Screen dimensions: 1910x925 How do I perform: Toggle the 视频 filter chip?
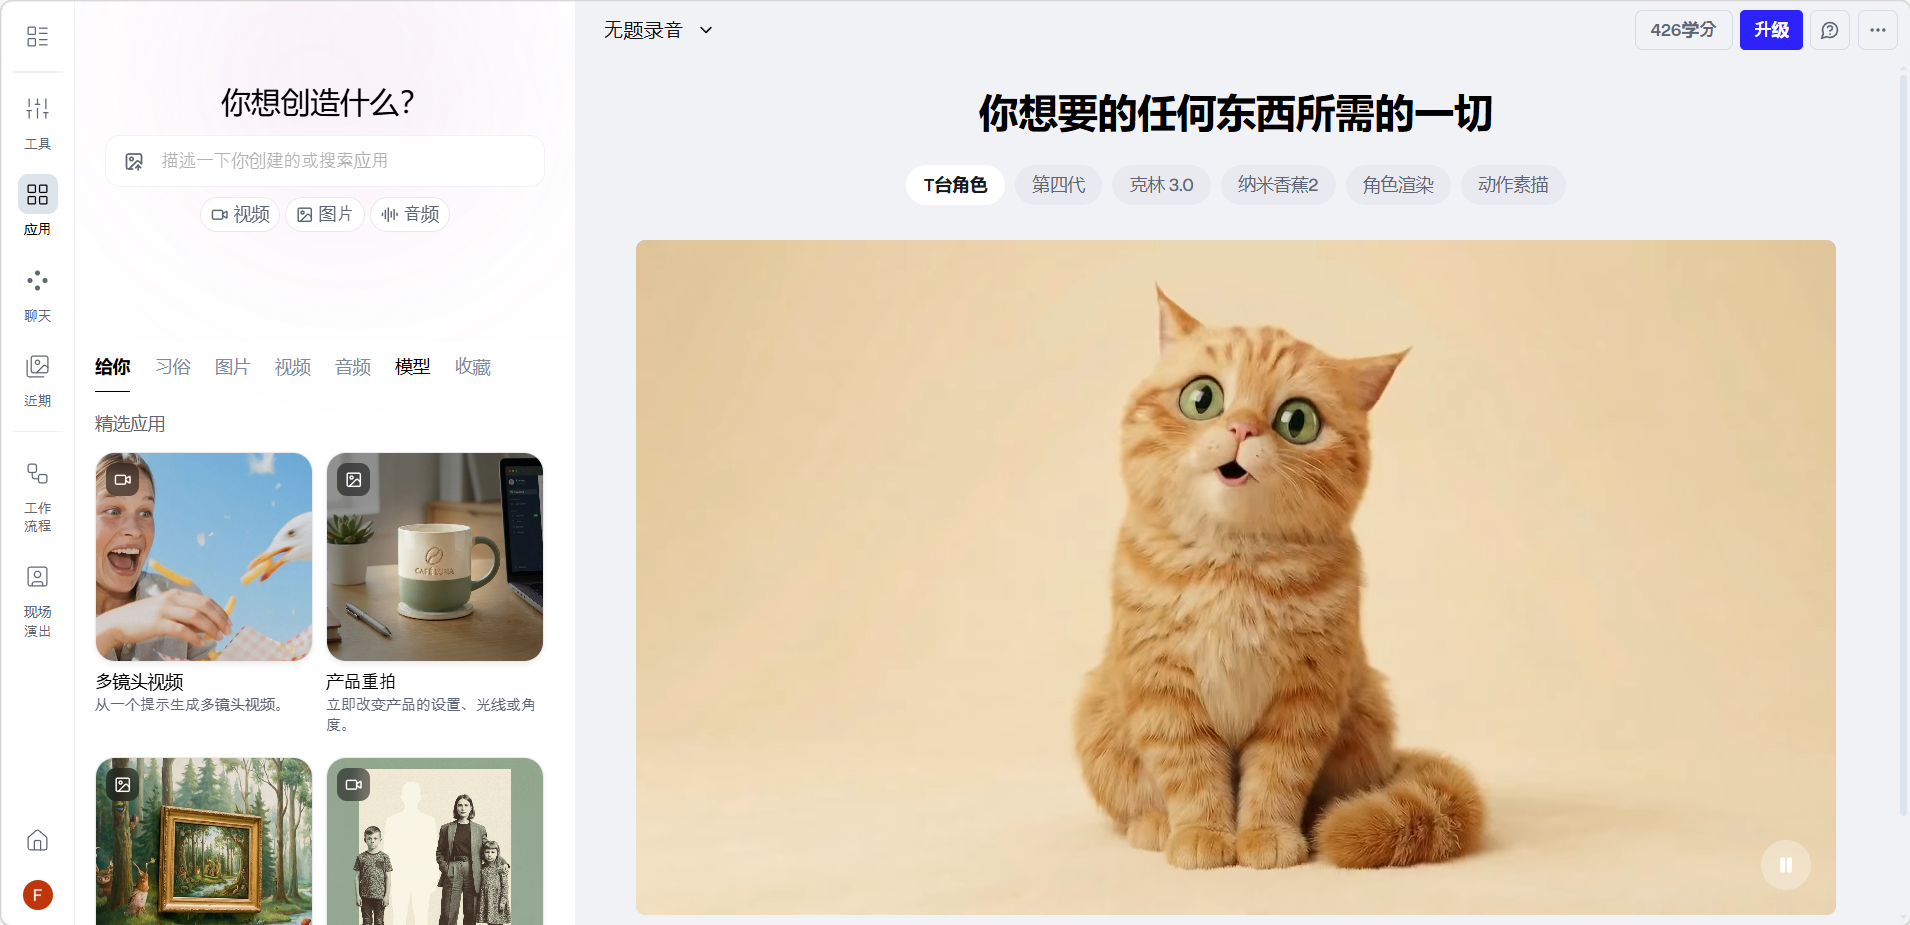(241, 214)
